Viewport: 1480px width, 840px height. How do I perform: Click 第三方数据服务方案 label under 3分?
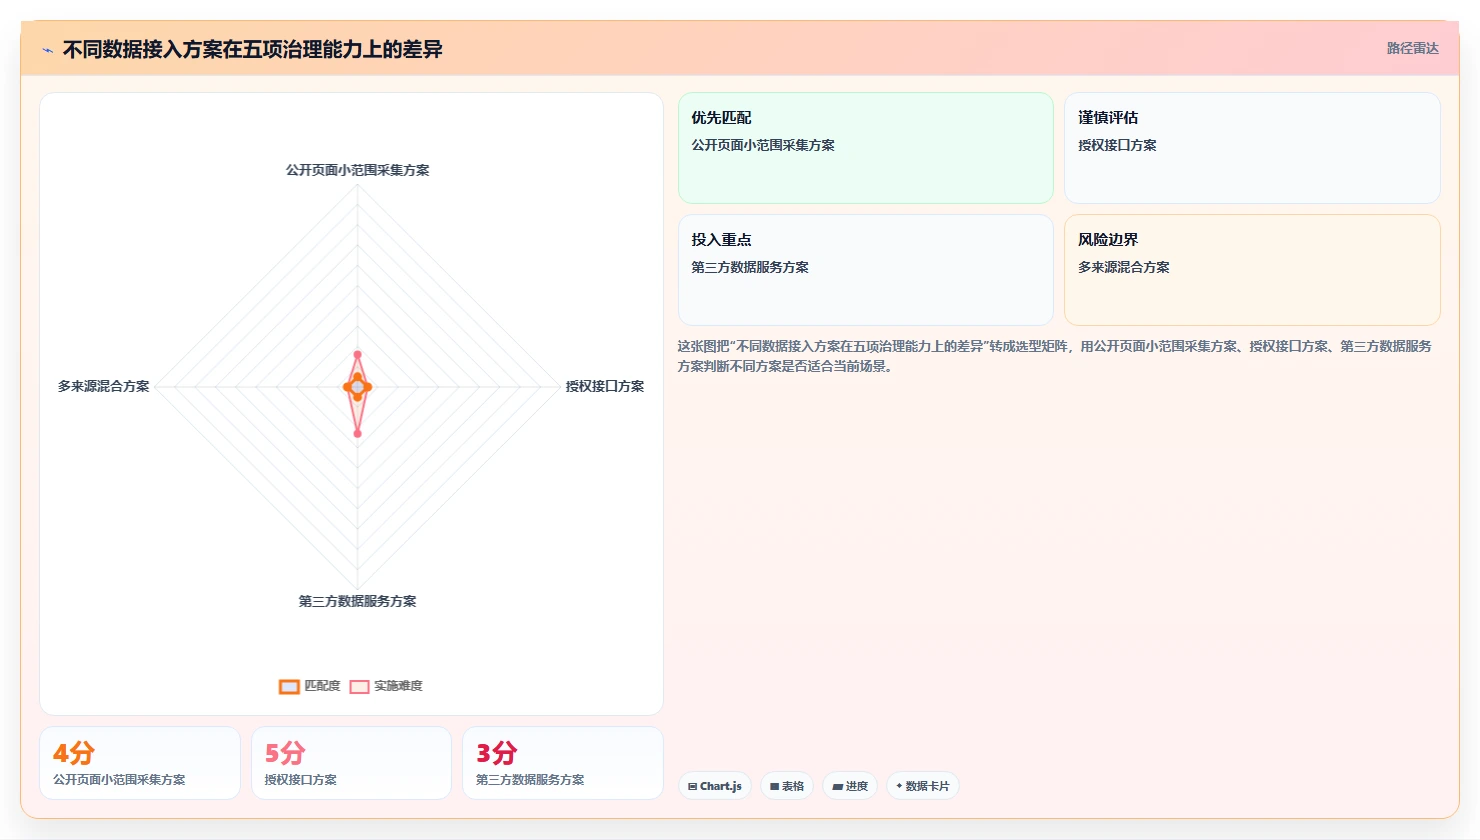tap(530, 780)
